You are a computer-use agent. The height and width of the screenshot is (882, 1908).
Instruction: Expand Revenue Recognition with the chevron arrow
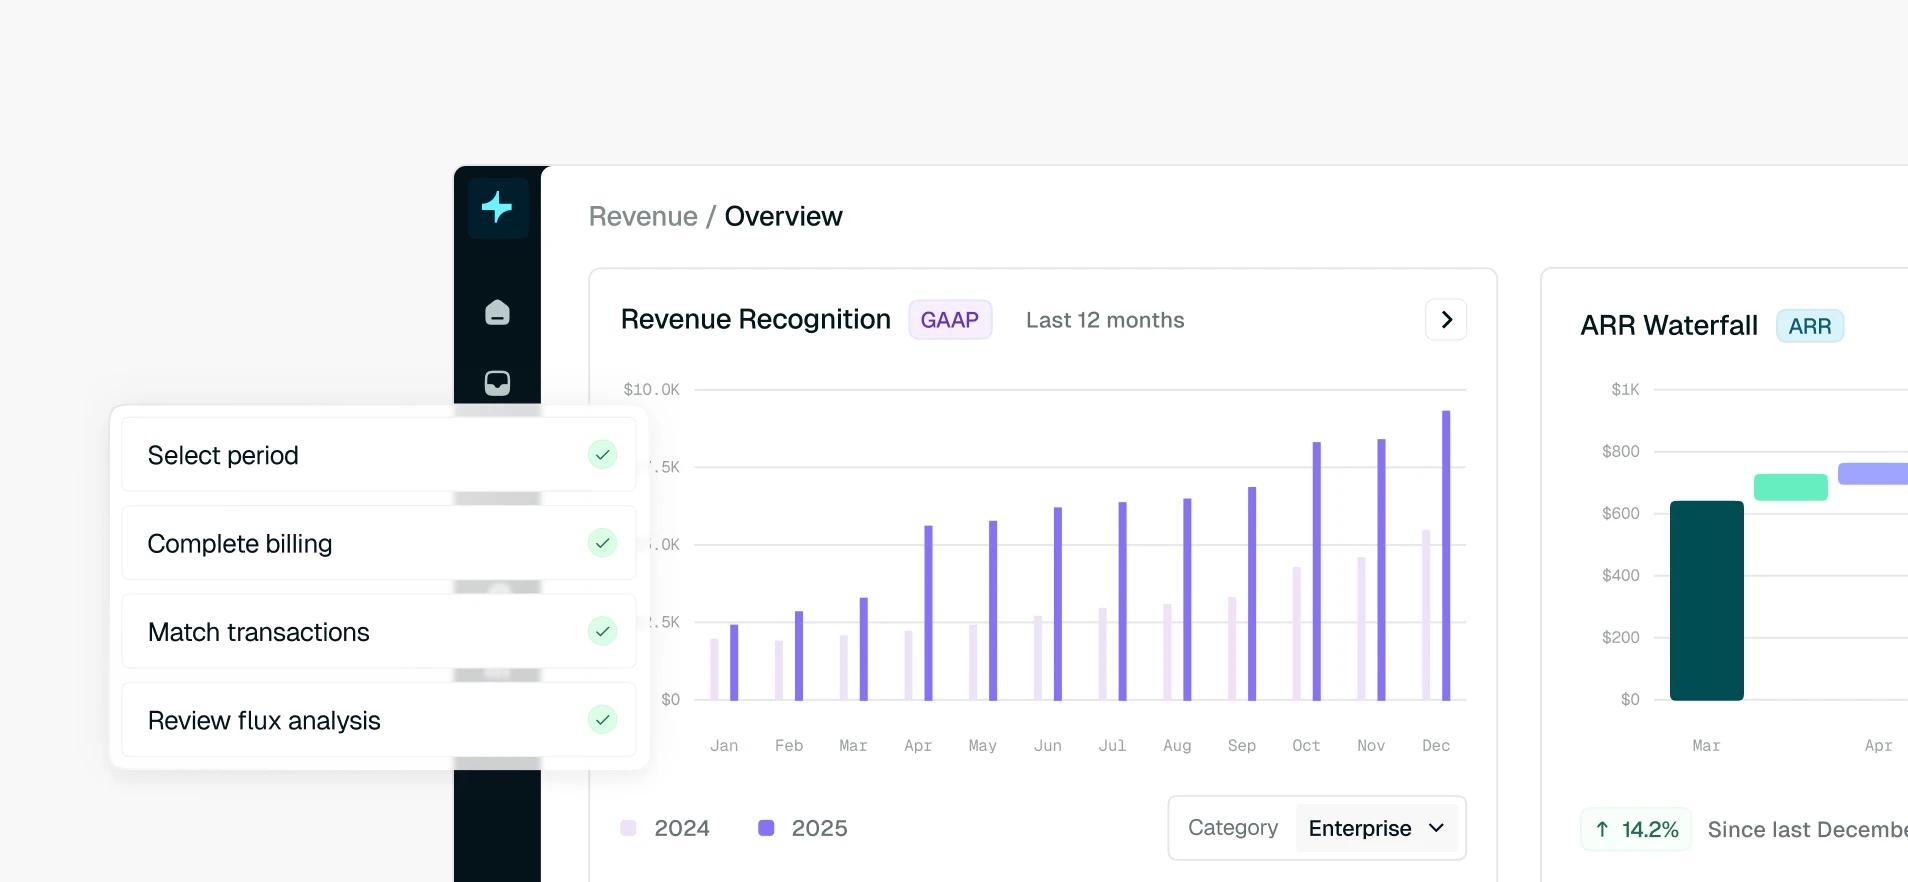click(1446, 320)
